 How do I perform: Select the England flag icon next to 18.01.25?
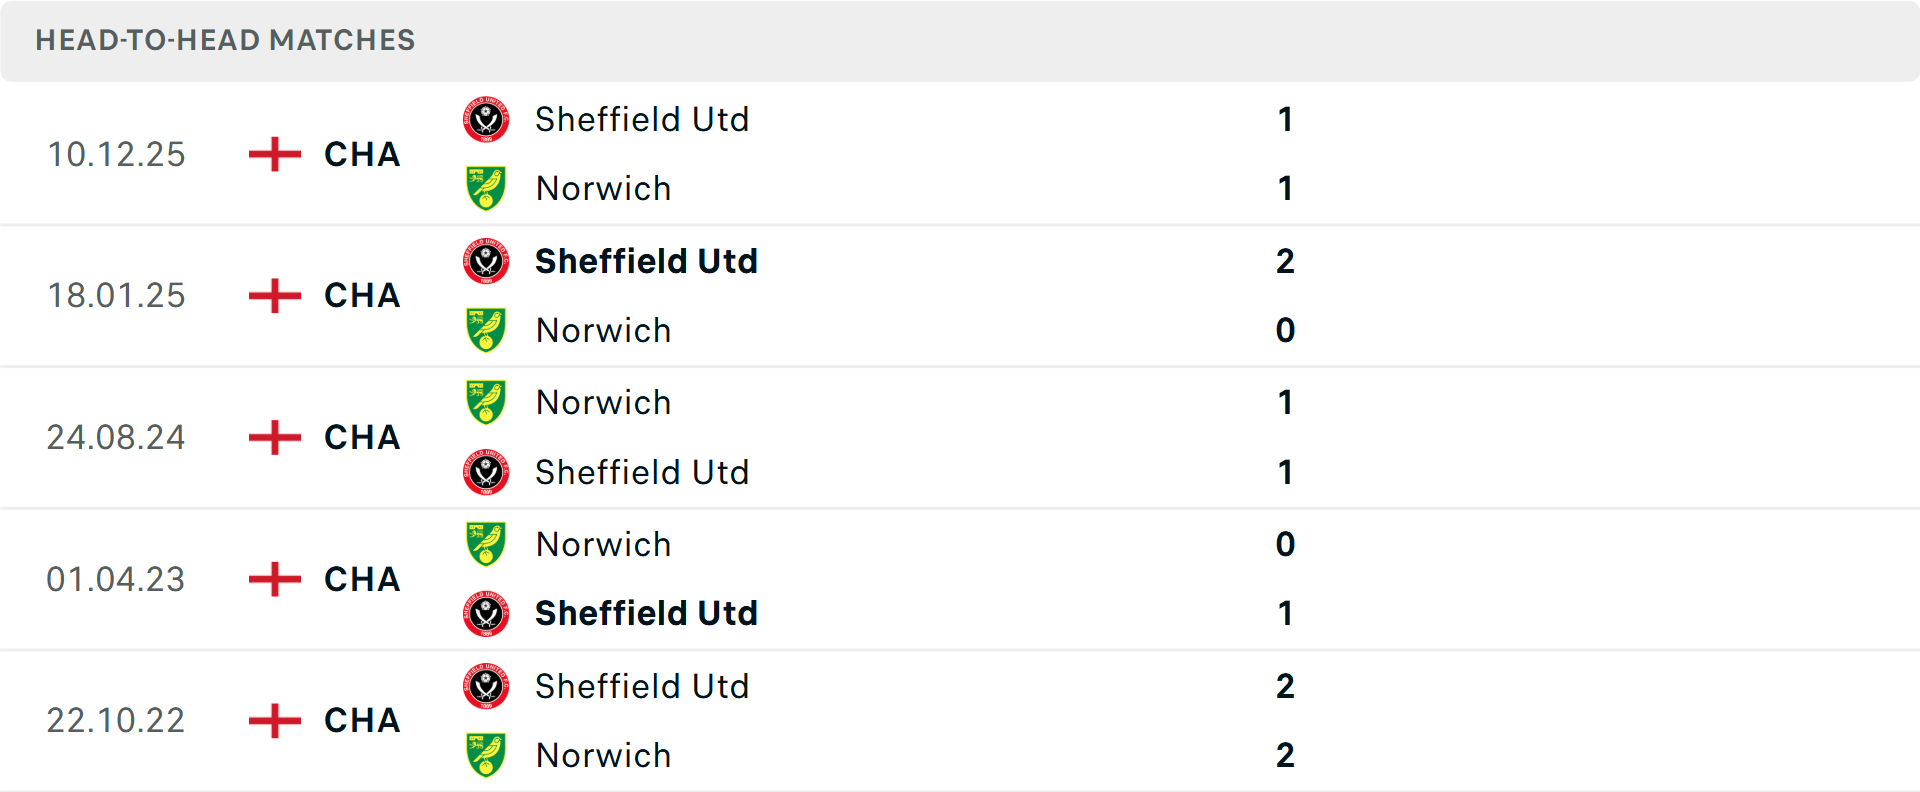coord(272,296)
